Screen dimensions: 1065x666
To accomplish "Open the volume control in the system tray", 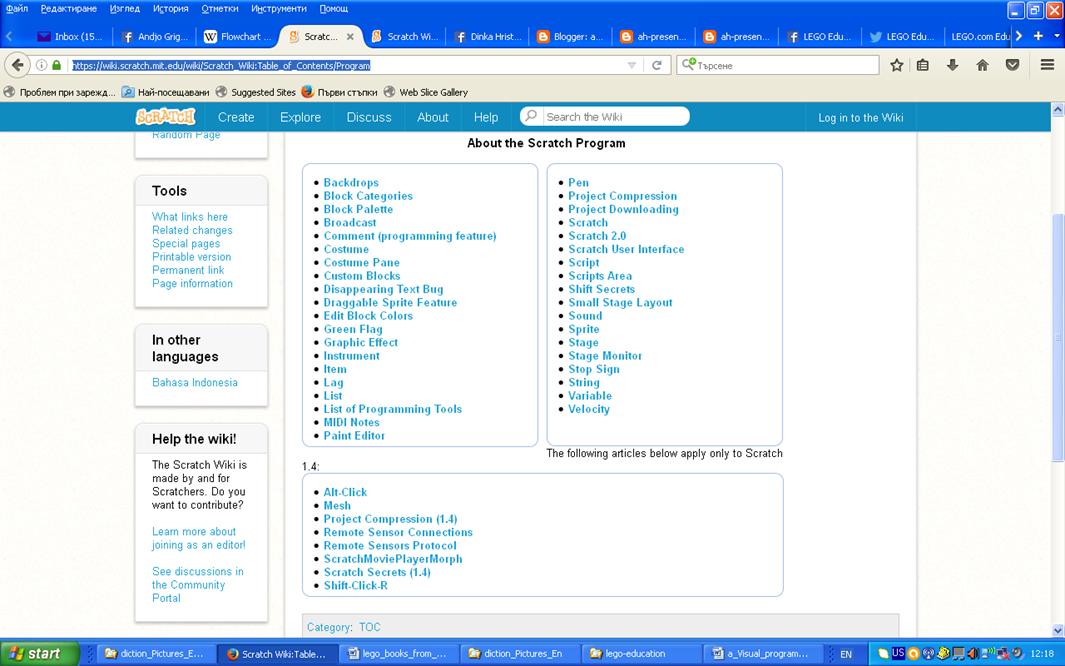I will [971, 653].
